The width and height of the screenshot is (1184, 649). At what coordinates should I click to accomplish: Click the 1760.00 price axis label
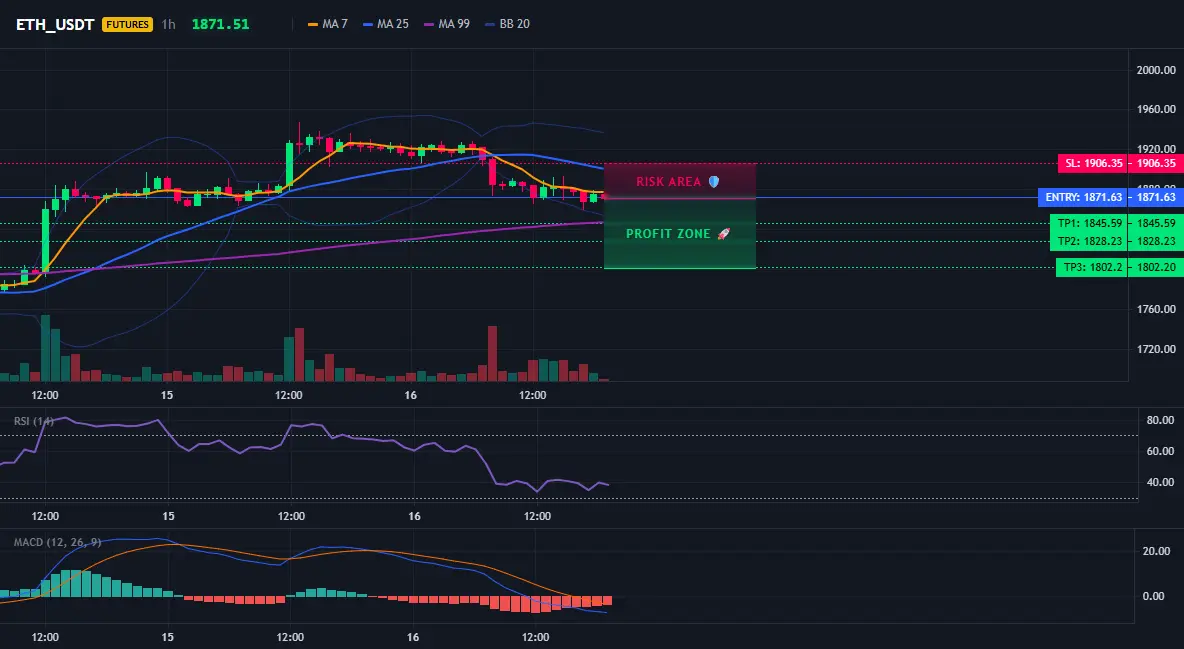1156,309
